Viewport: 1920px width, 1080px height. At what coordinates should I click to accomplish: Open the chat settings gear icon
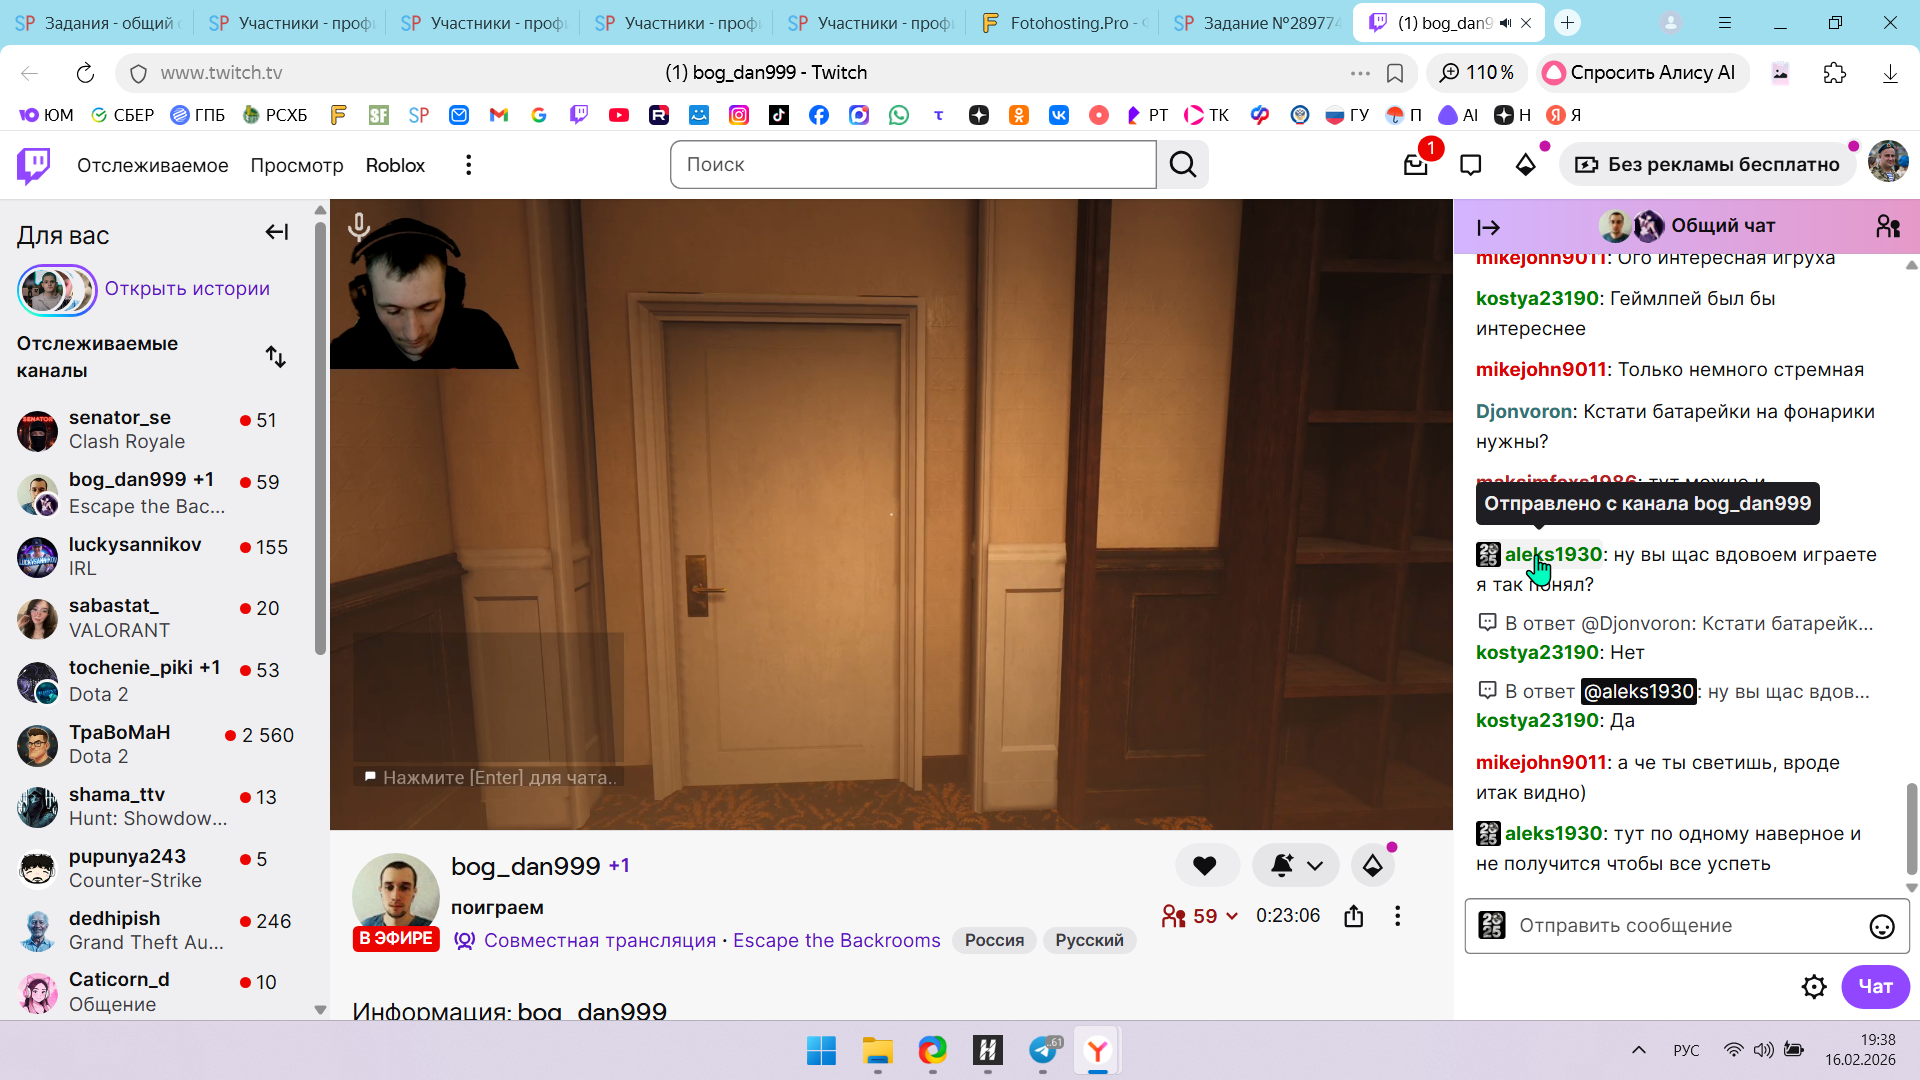(x=1813, y=987)
